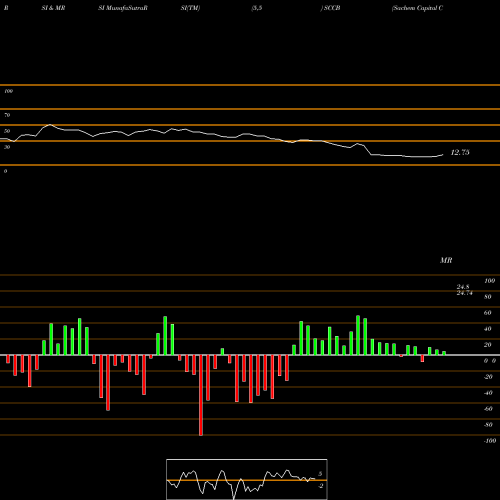Click the value '24.8' in MR panel
The height and width of the screenshot is (500, 500).
pos(463,287)
